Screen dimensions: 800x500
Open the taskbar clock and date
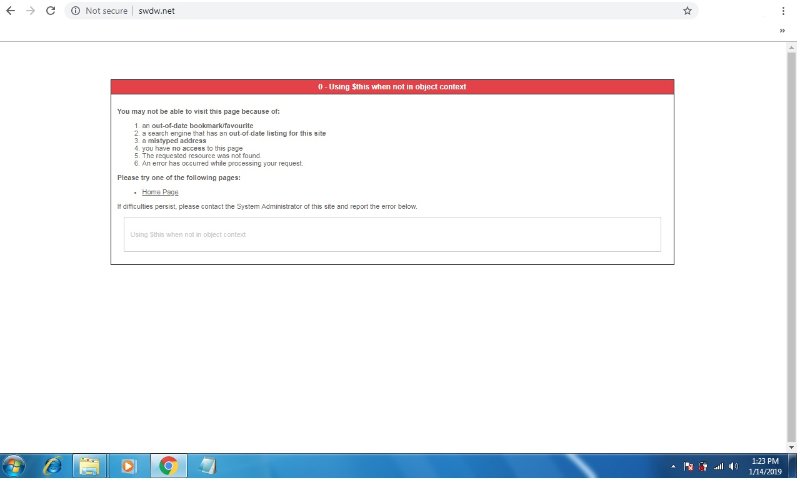pos(765,466)
